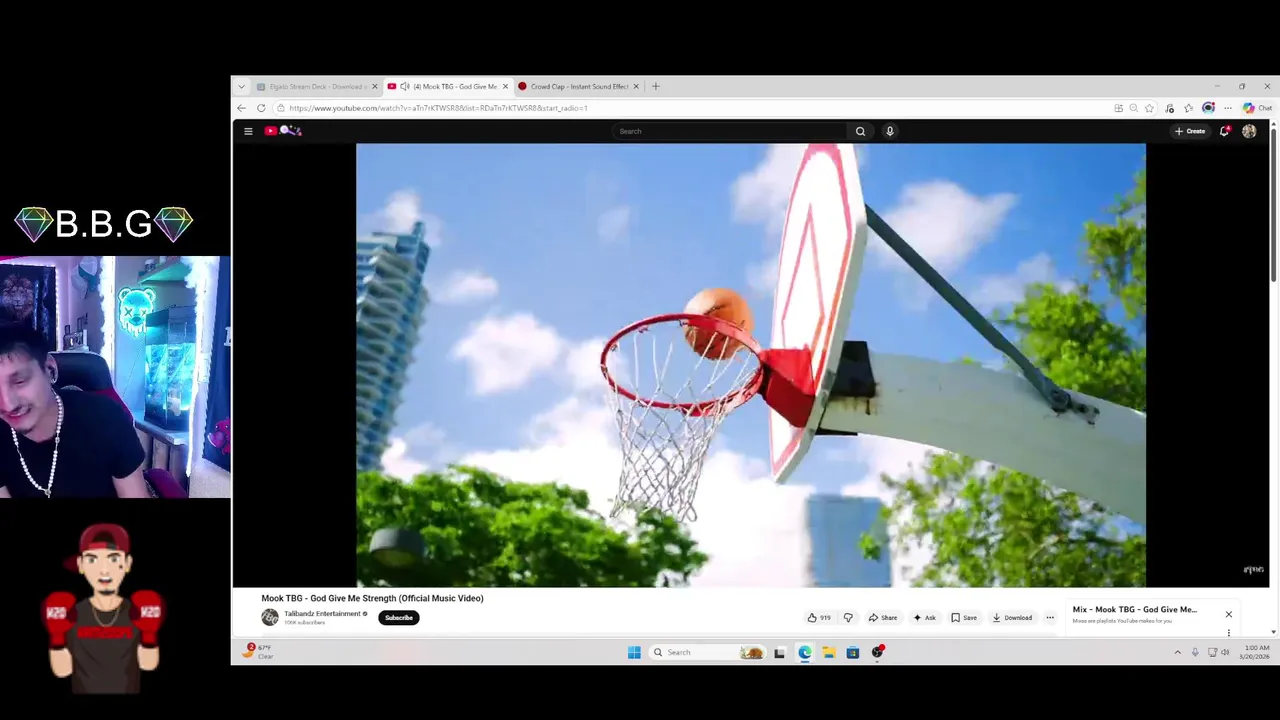This screenshot has height=720, width=1280.
Task: Open the Talibandz Entertainment channel name link
Action: click(322, 614)
